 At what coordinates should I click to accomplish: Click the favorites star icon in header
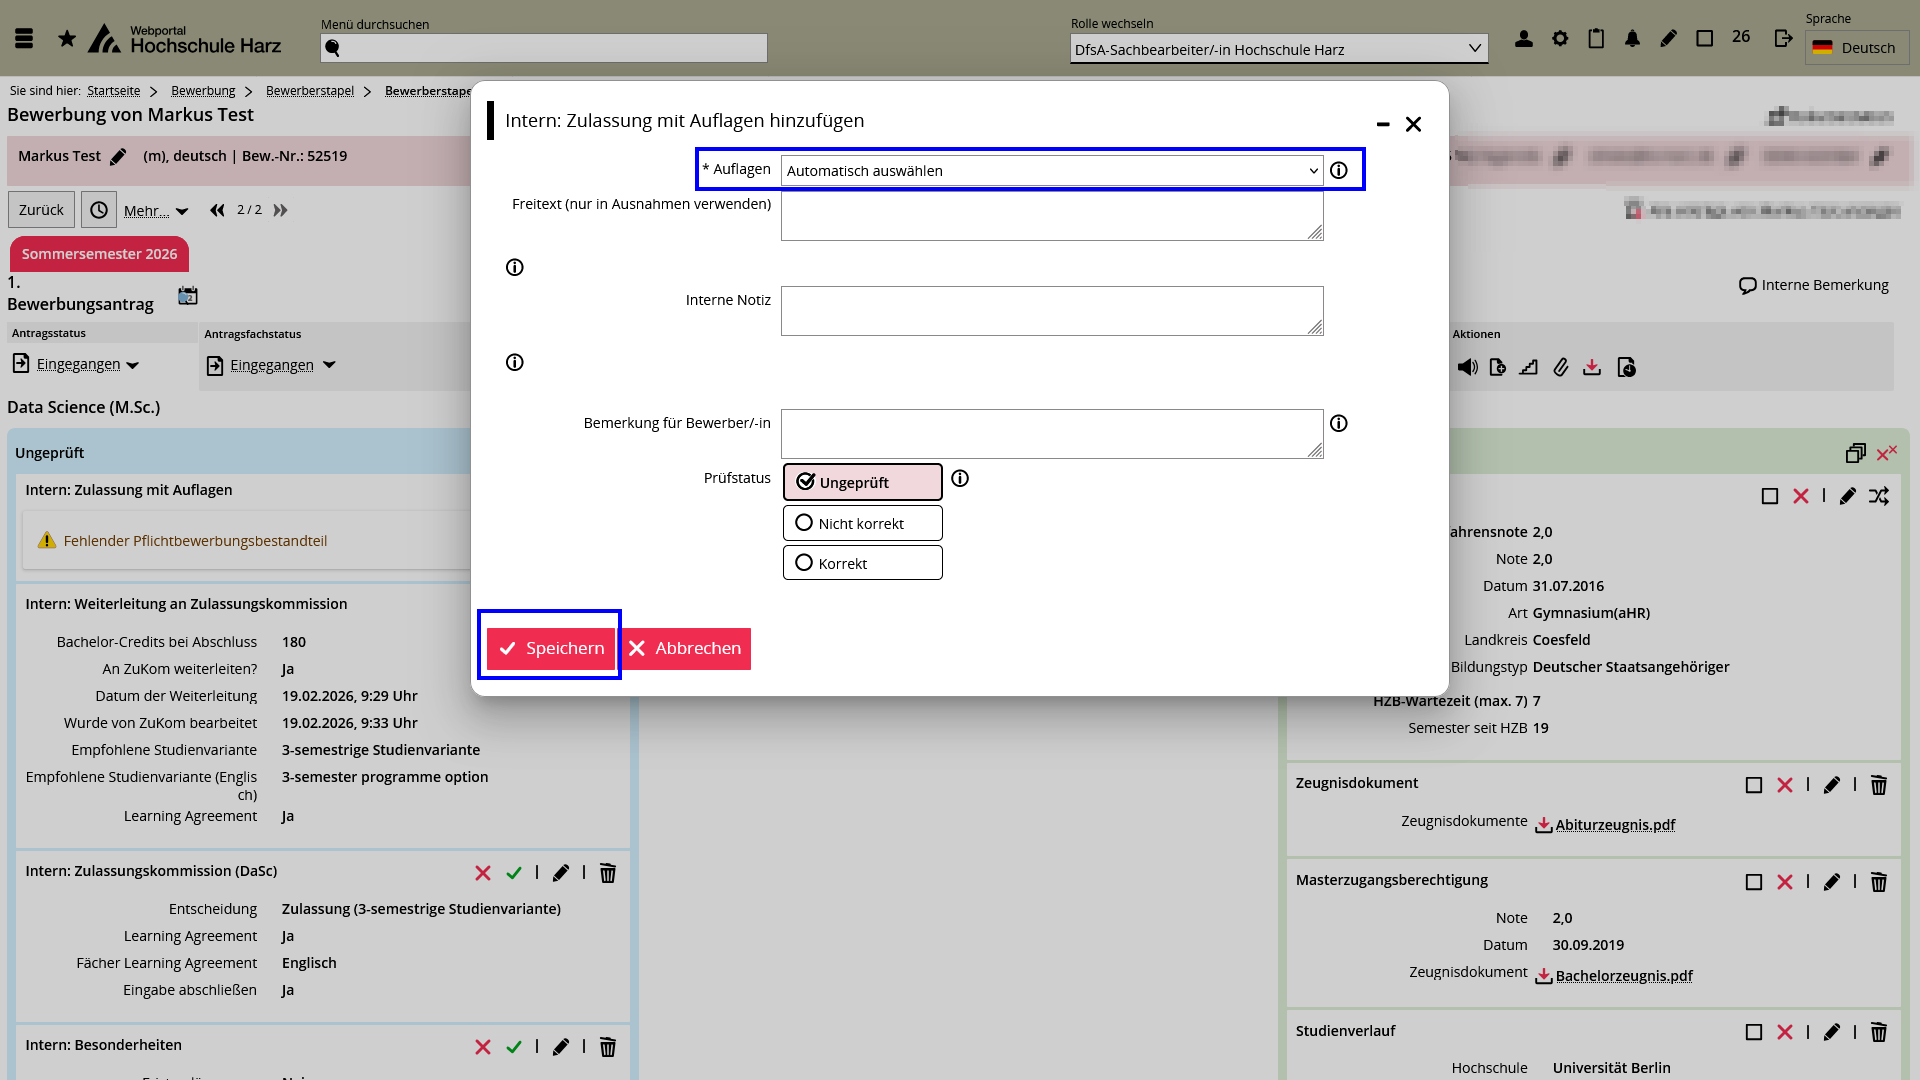pos(67,39)
